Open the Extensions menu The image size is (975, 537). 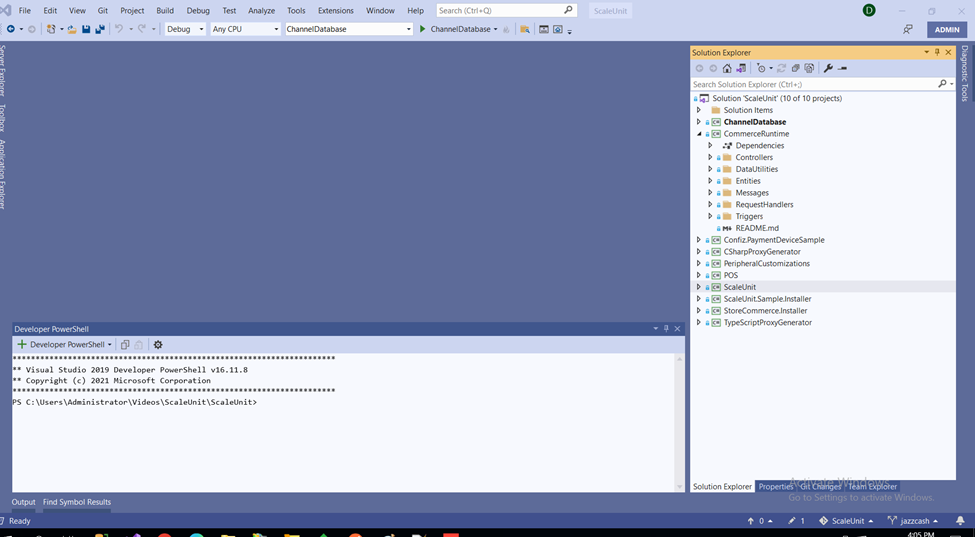click(x=336, y=11)
